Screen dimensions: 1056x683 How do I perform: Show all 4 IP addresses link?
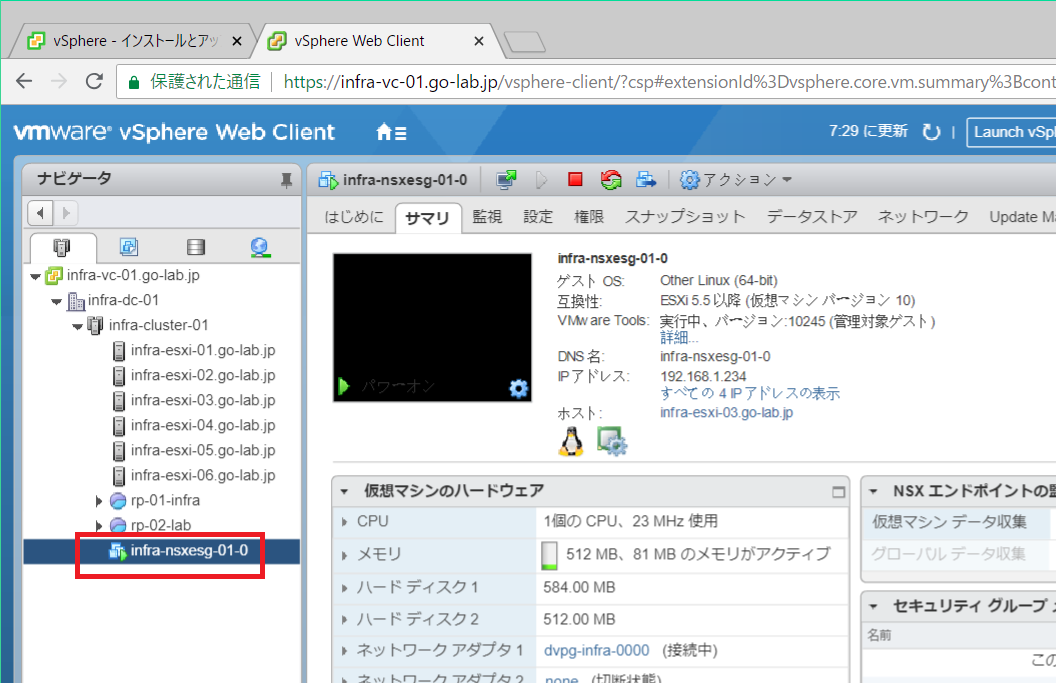tap(750, 393)
